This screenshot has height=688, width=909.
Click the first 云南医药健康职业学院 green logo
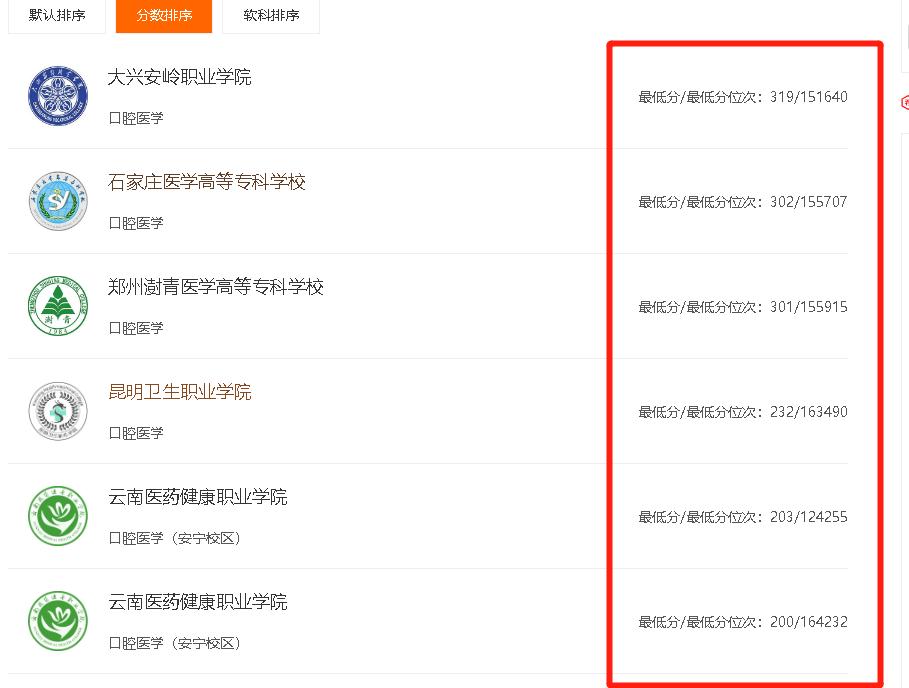[x=57, y=516]
